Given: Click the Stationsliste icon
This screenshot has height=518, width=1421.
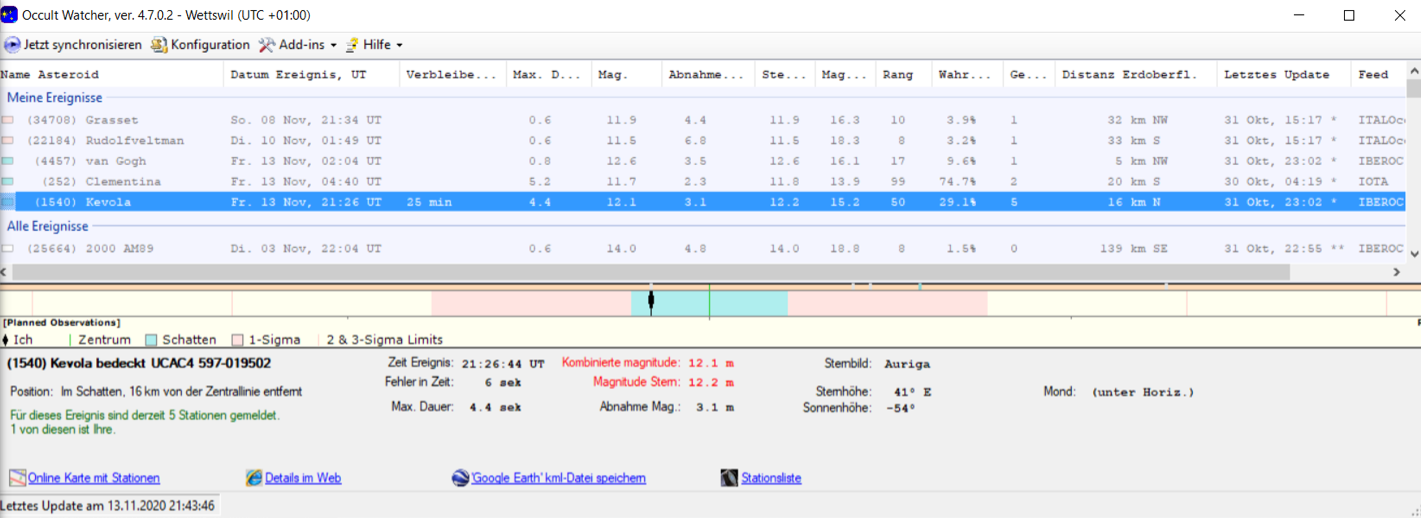Looking at the screenshot, I should (x=729, y=478).
